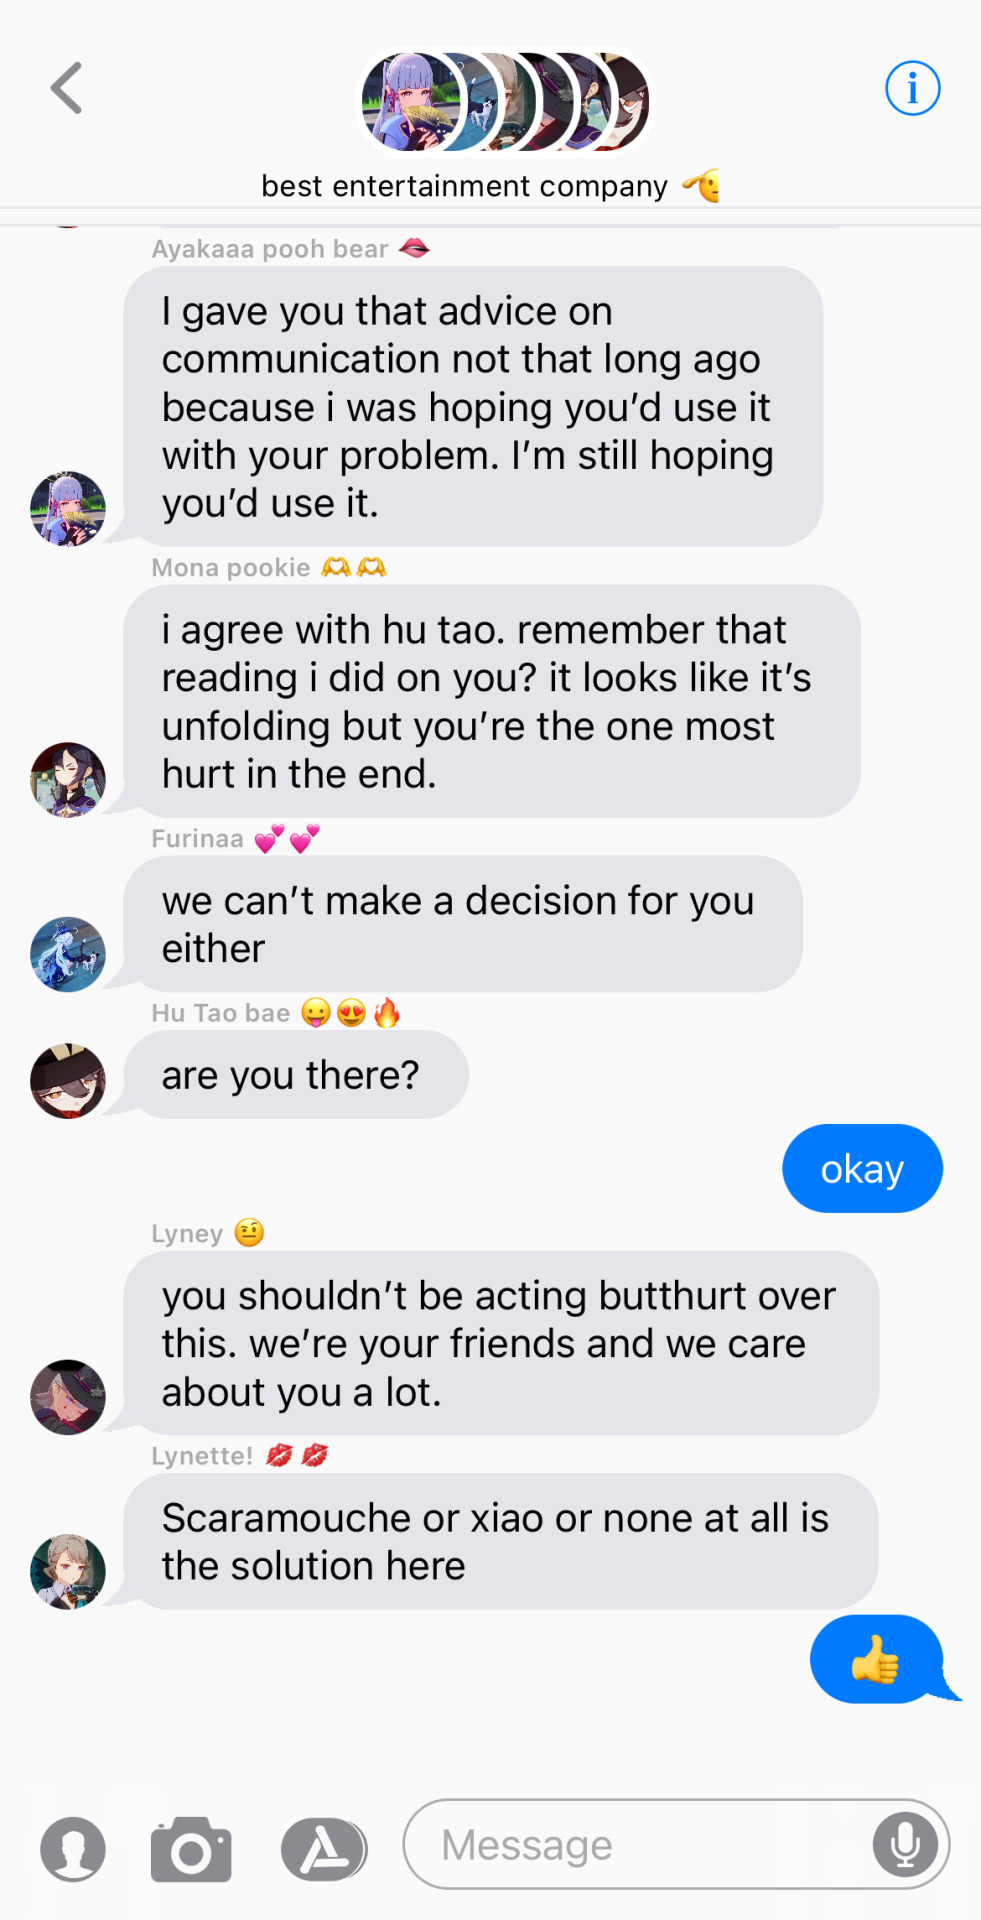Open the conversation info icon

(x=912, y=88)
